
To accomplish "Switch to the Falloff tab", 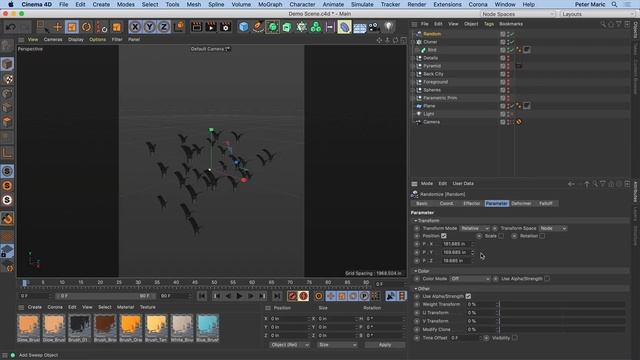I will click(x=546, y=203).
